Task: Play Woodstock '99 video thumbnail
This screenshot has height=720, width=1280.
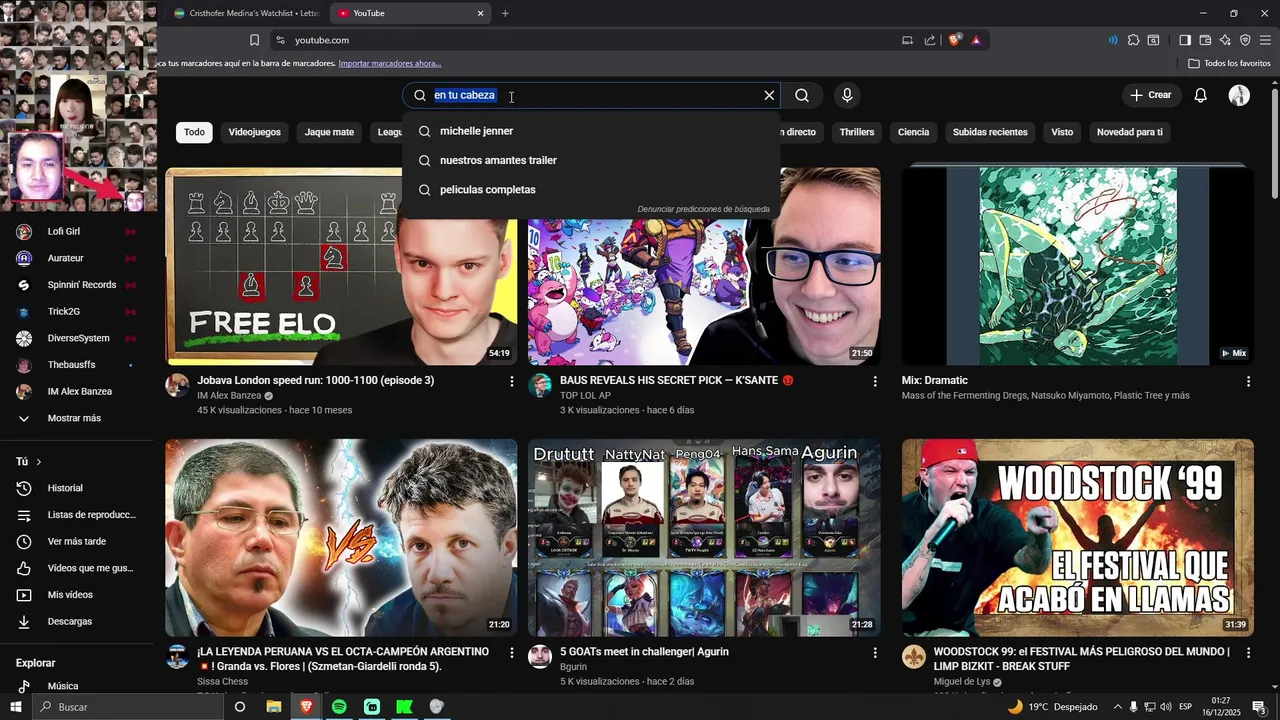Action: [x=1078, y=537]
